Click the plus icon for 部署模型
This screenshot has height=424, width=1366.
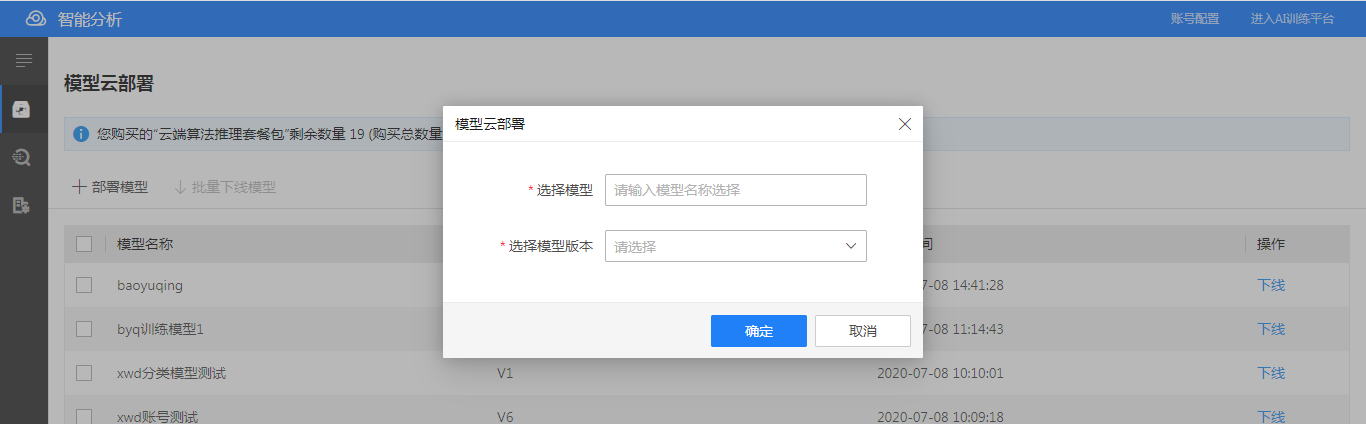tap(79, 187)
